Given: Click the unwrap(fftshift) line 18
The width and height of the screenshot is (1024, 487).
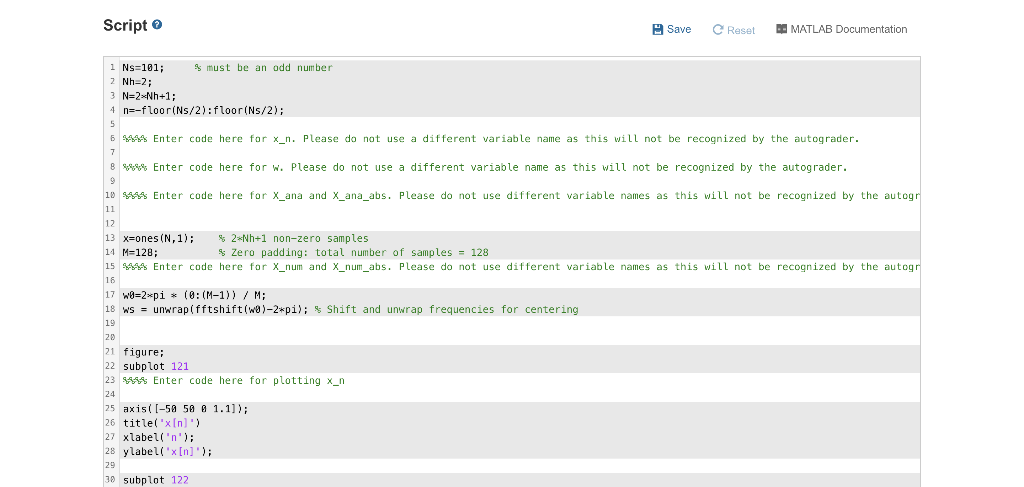Looking at the screenshot, I should (x=350, y=309).
